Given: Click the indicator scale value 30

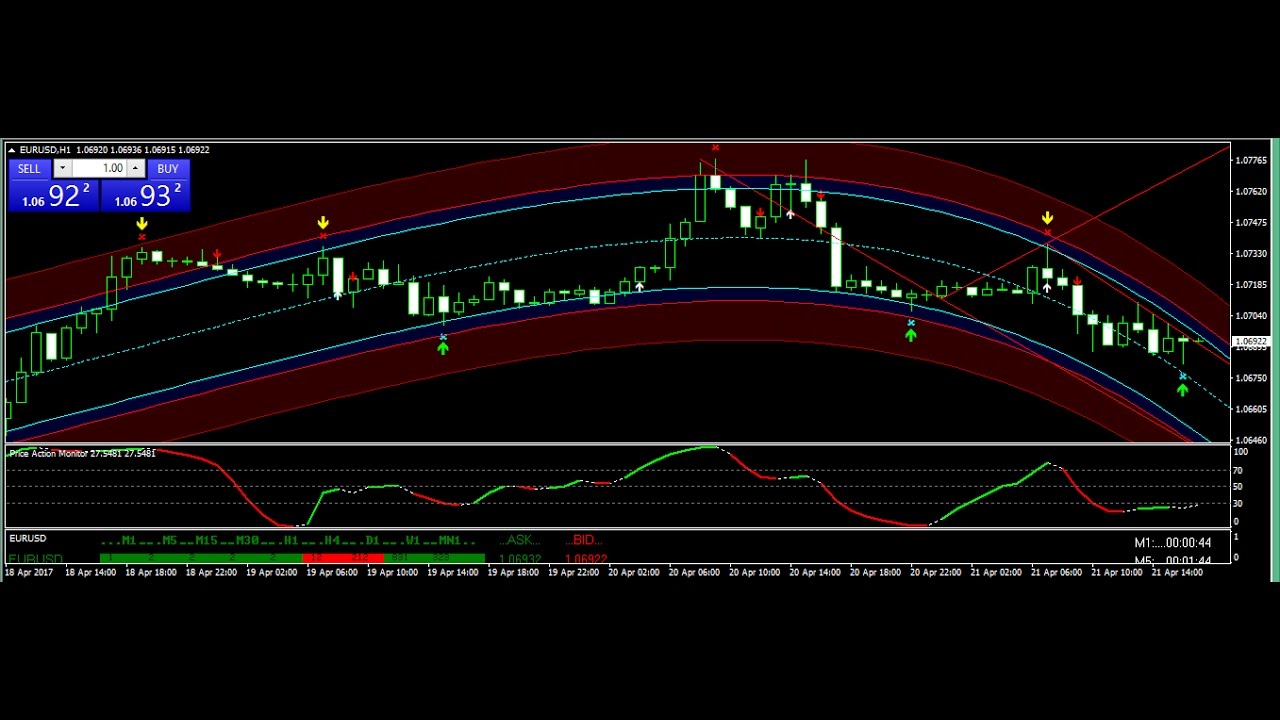Looking at the screenshot, I should tap(1238, 504).
